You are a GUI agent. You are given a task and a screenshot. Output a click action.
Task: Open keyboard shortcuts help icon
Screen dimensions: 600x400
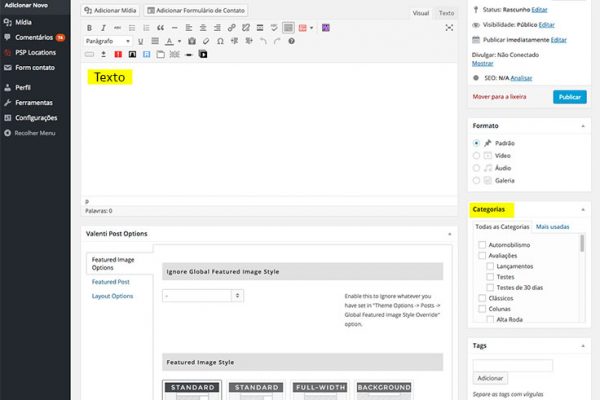[293, 42]
